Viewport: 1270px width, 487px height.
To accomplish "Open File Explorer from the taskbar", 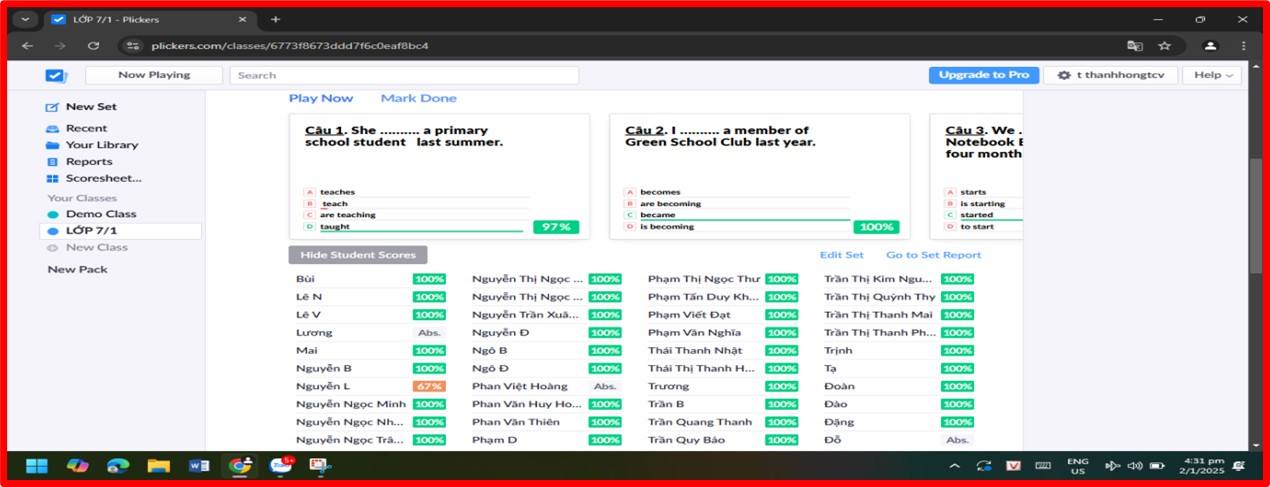I will [x=158, y=466].
